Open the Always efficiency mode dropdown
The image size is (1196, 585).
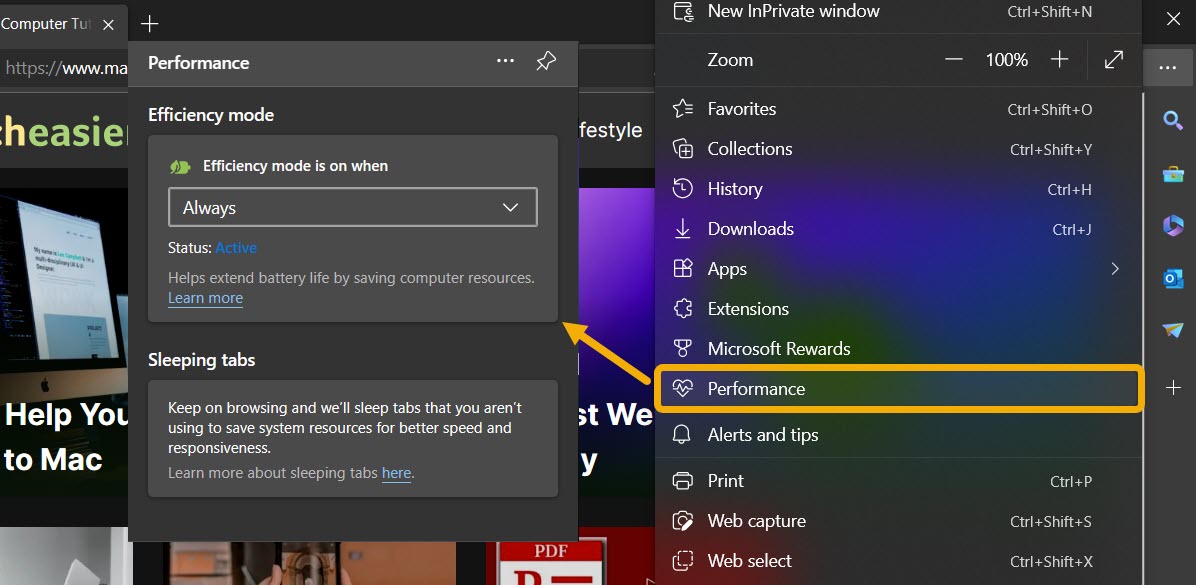coord(352,207)
